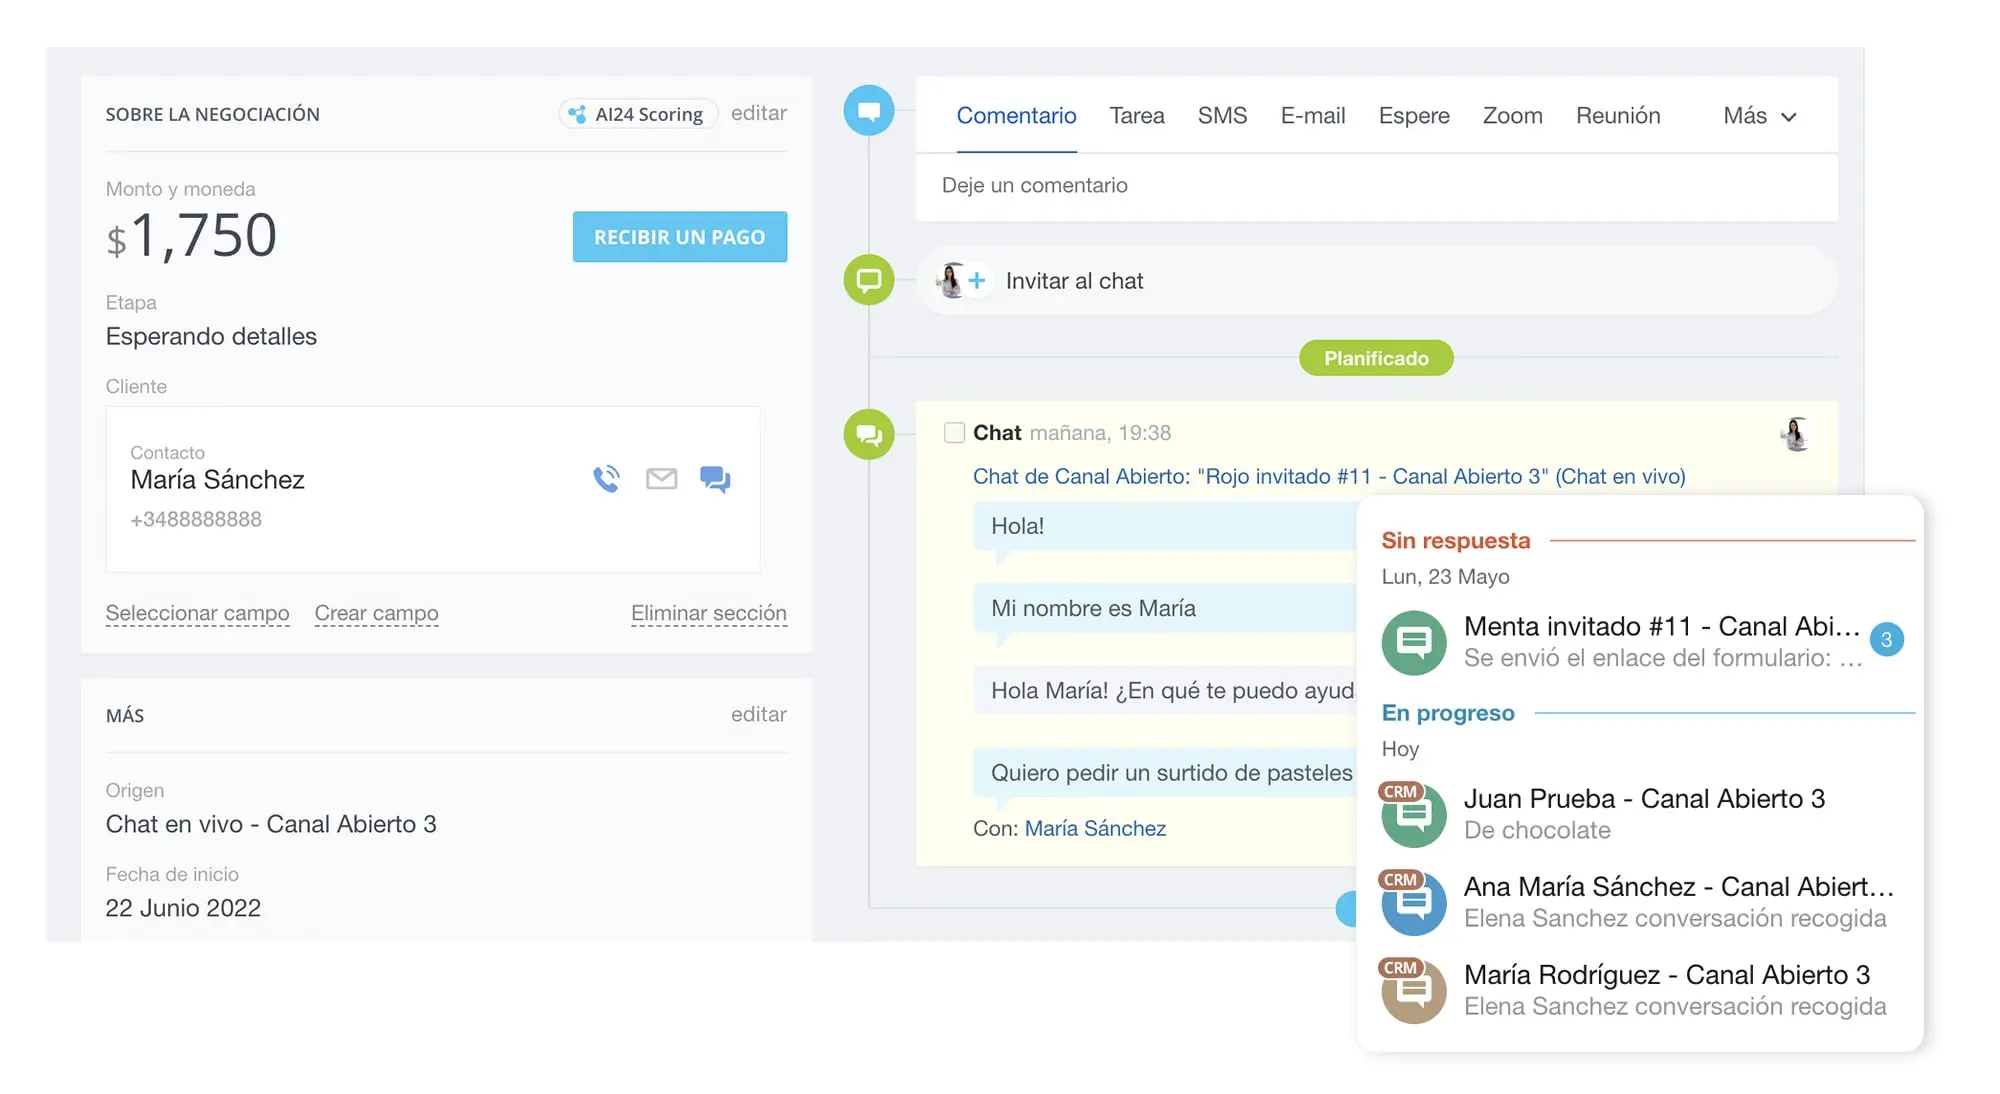Image resolution: width=2000 pixels, height=1094 pixels.
Task: Tick the checkbox beside planned Chat activity
Action: [x=954, y=433]
